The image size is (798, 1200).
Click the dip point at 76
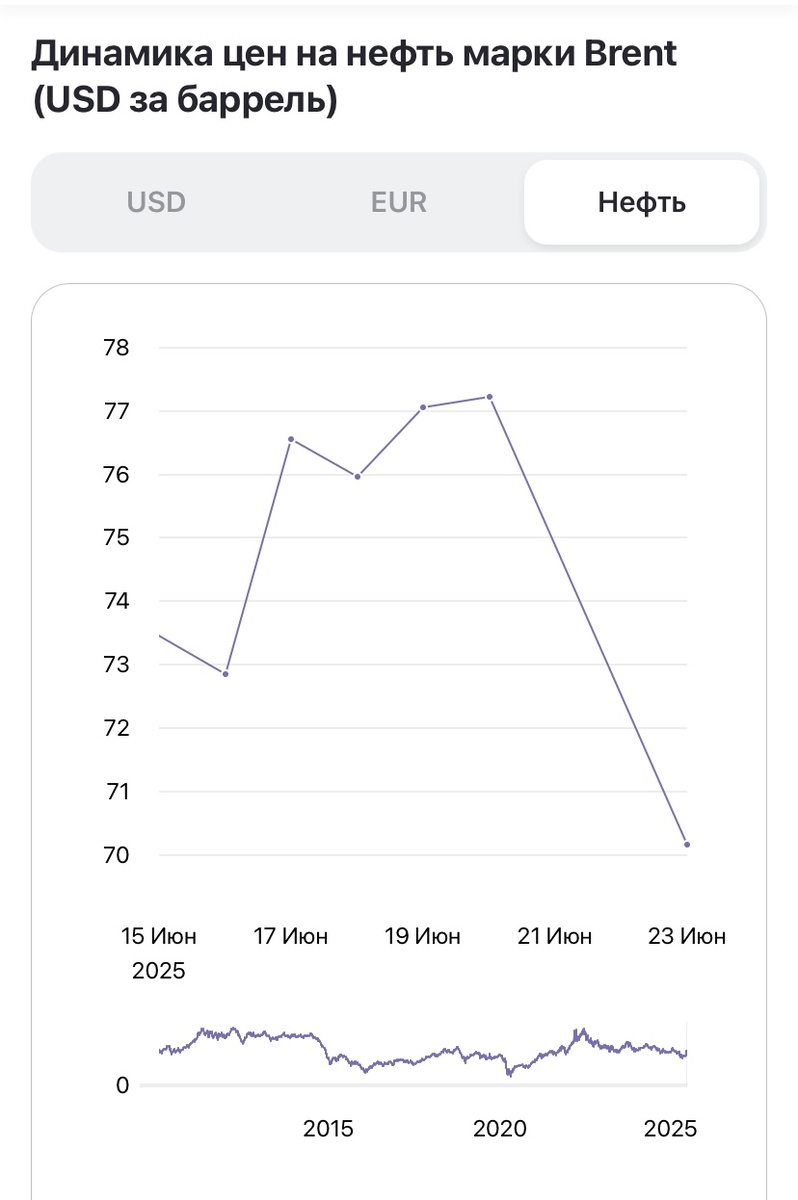point(357,476)
